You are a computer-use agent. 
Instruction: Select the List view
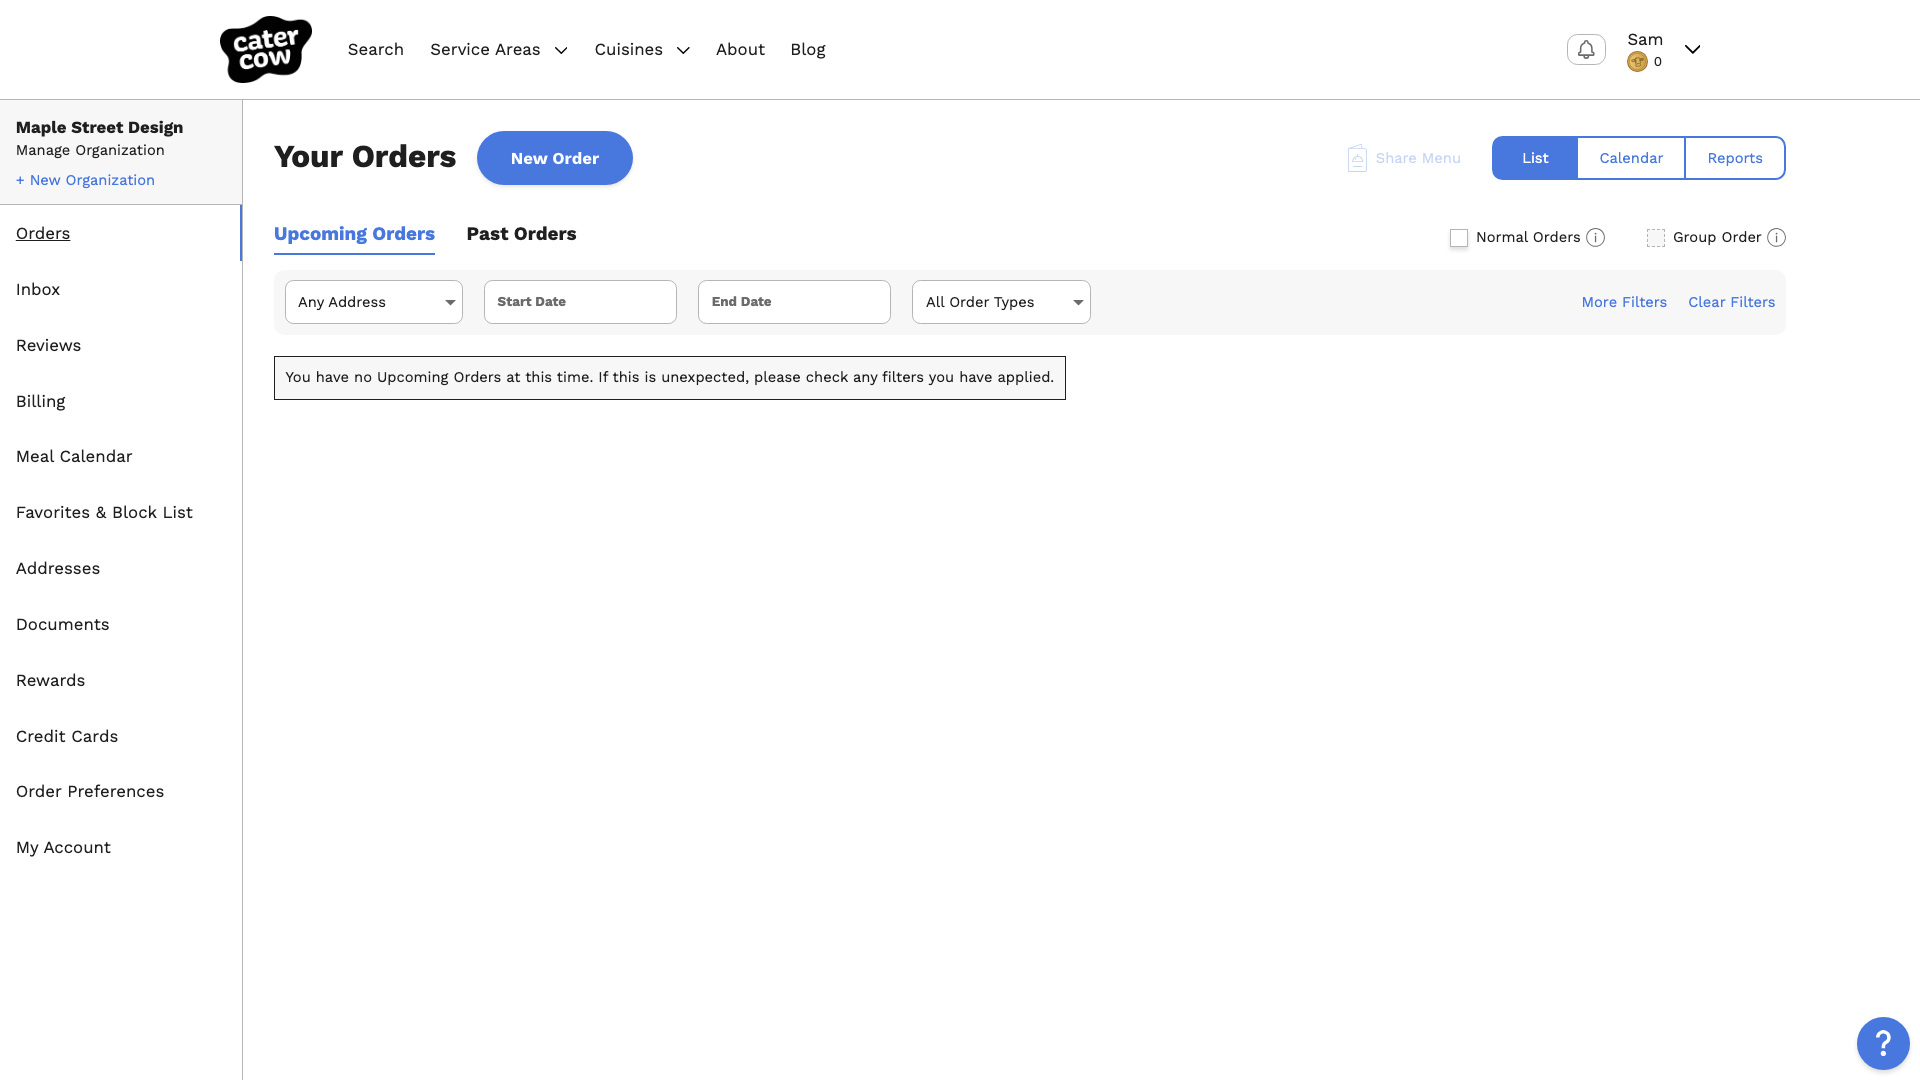(x=1535, y=158)
